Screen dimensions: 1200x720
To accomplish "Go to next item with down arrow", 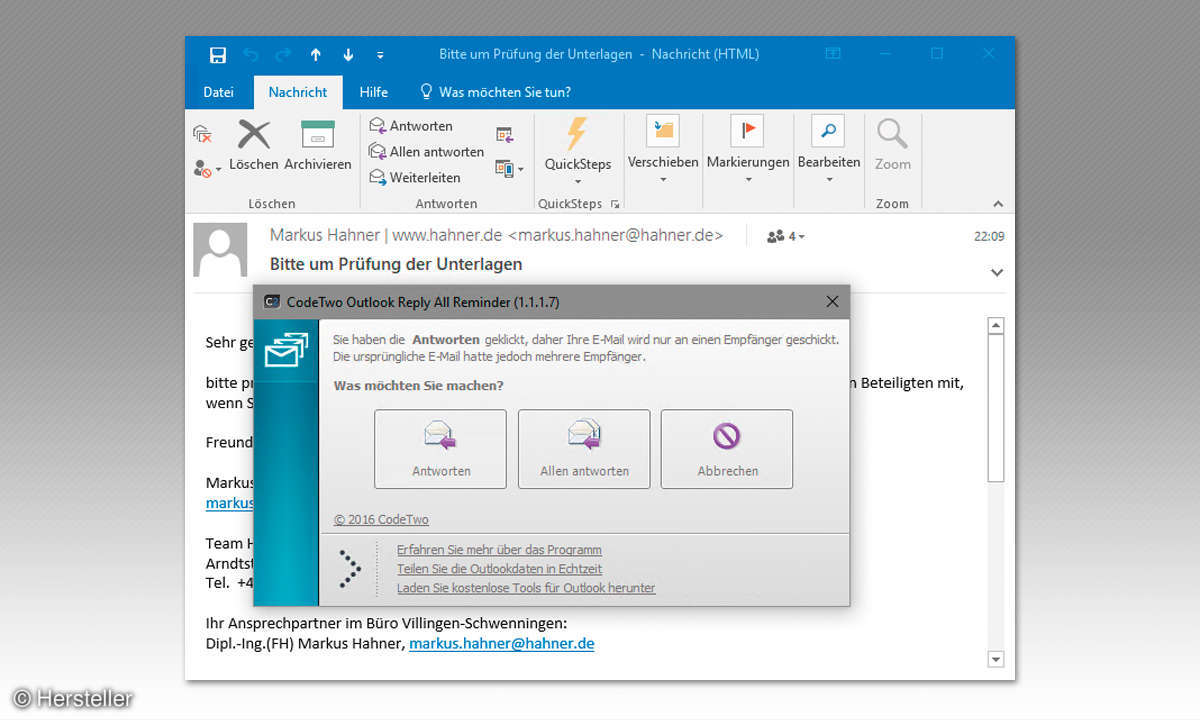I will tap(348, 55).
